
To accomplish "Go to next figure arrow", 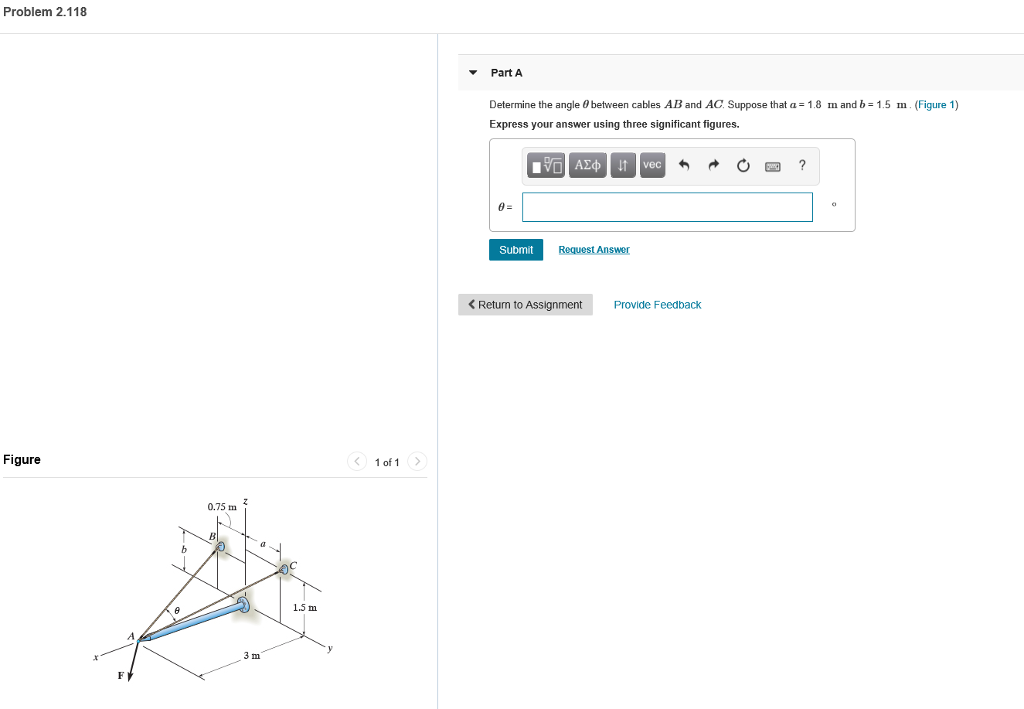I will (417, 462).
